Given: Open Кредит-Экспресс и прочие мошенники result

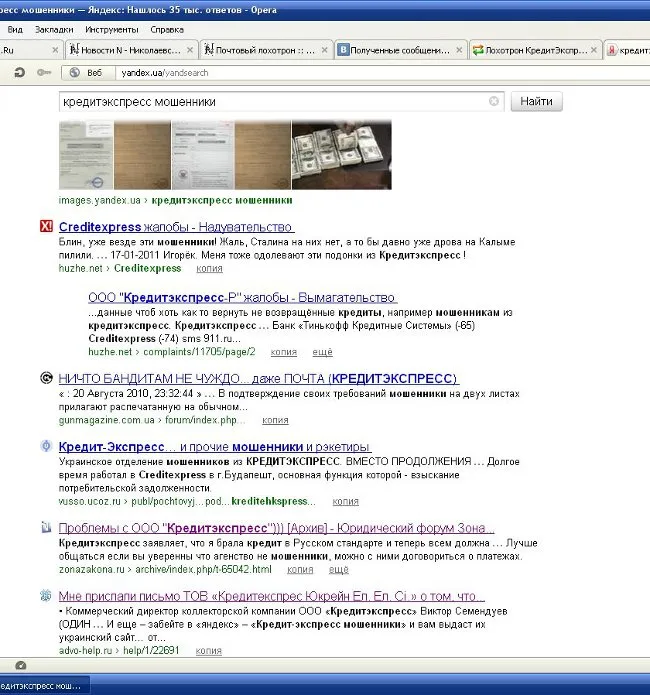Looking at the screenshot, I should coord(215,447).
